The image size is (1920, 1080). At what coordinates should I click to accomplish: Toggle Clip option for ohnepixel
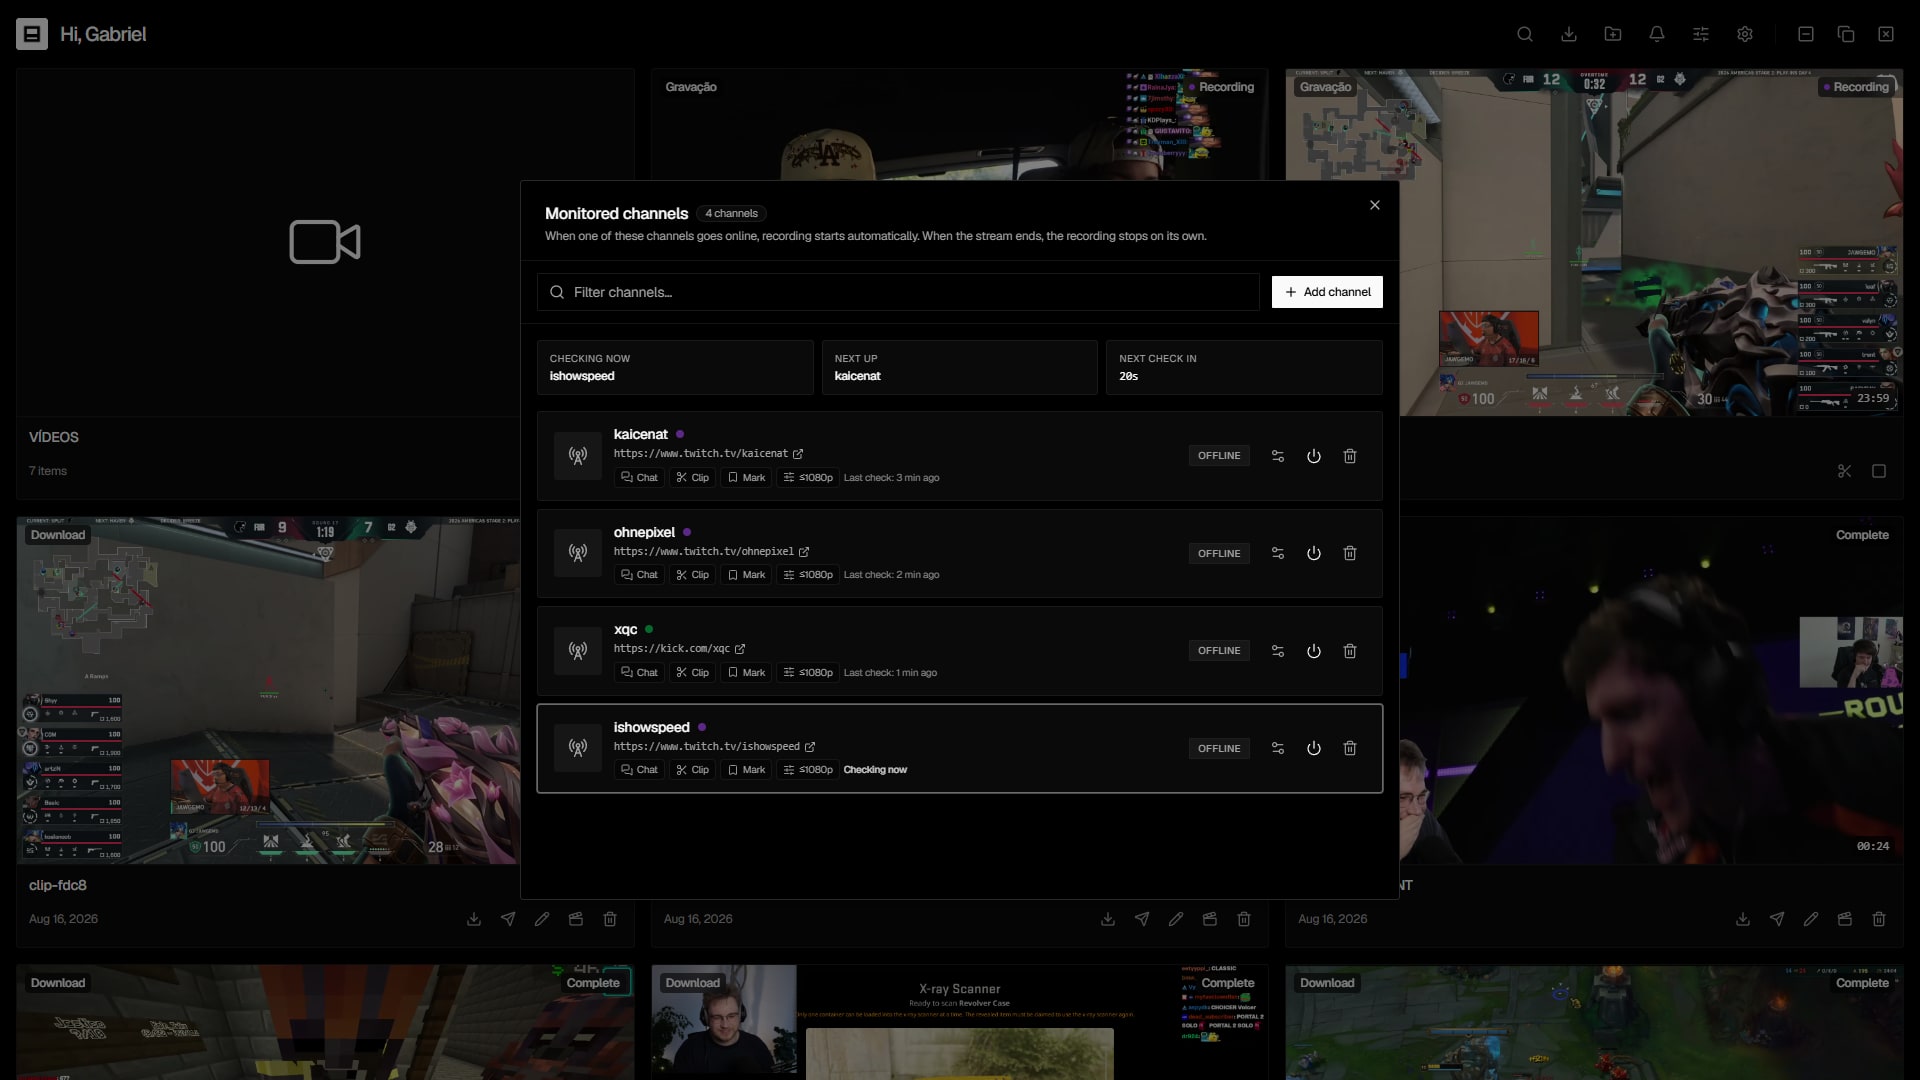pyautogui.click(x=692, y=575)
